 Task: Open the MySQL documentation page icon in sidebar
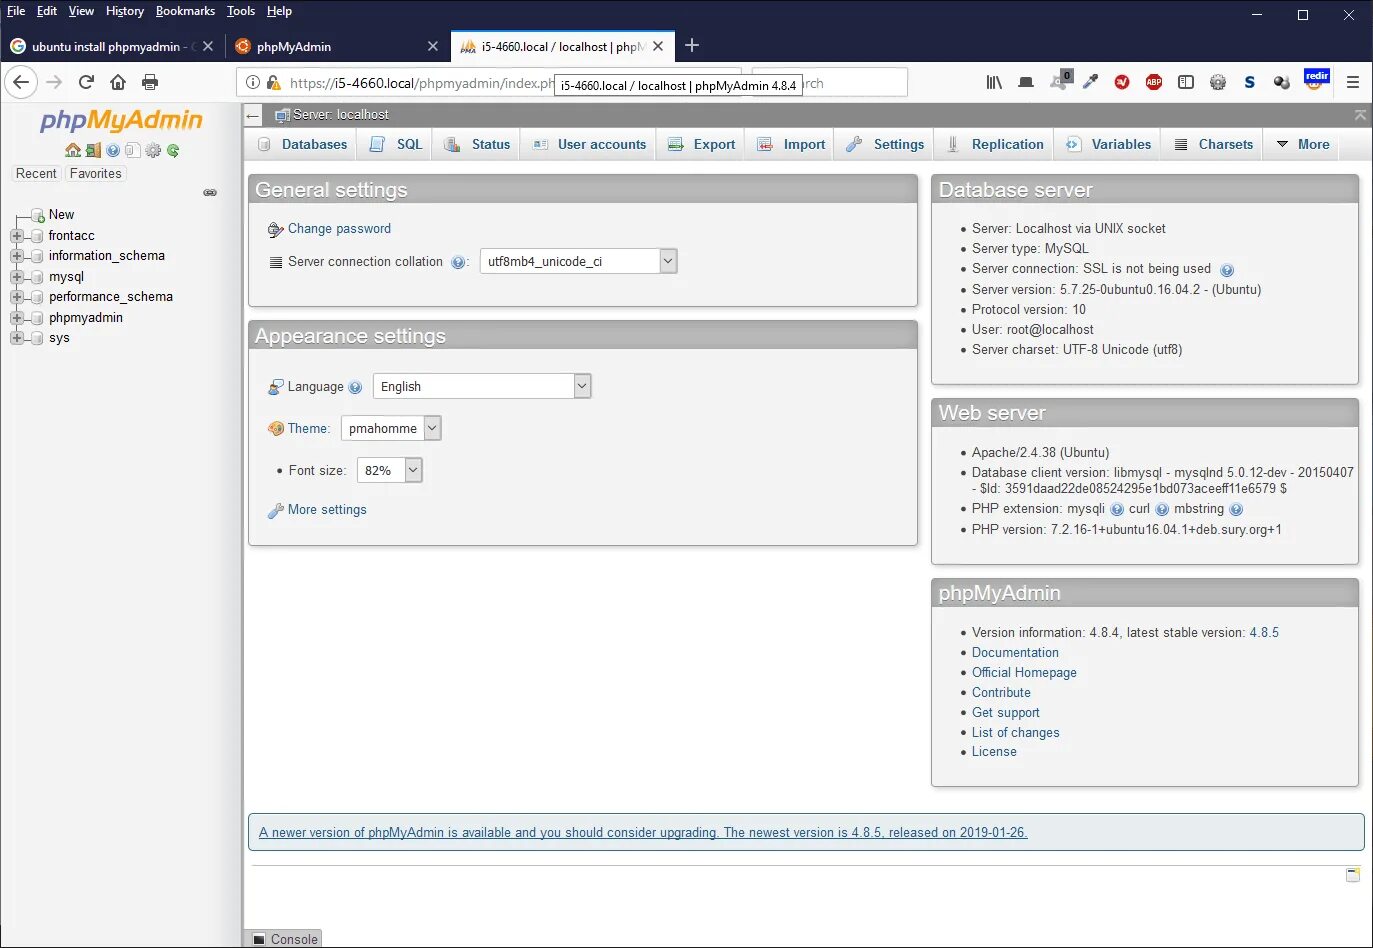pos(132,150)
